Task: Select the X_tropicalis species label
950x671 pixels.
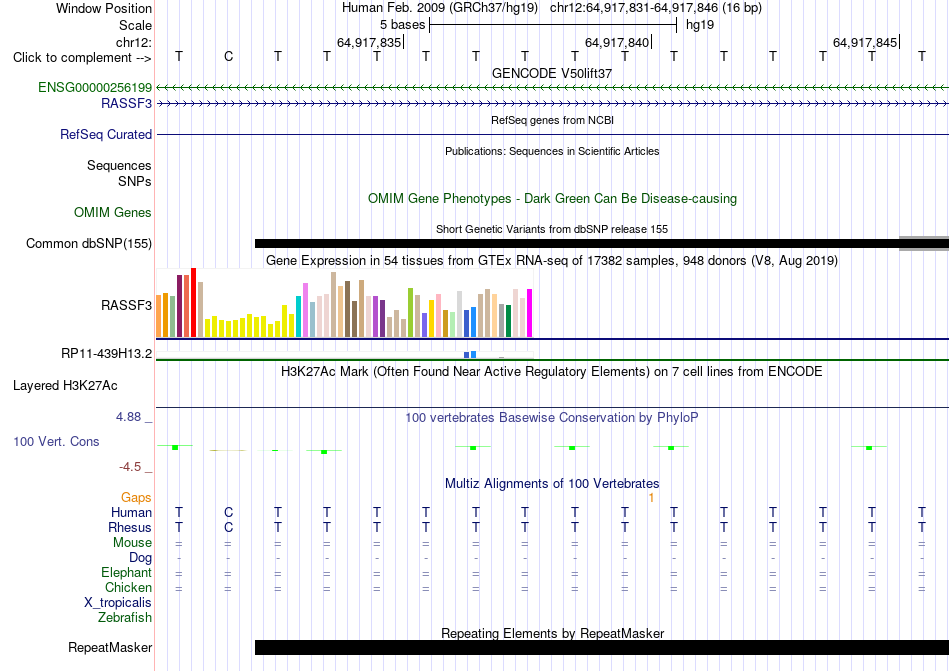Action: click(118, 603)
